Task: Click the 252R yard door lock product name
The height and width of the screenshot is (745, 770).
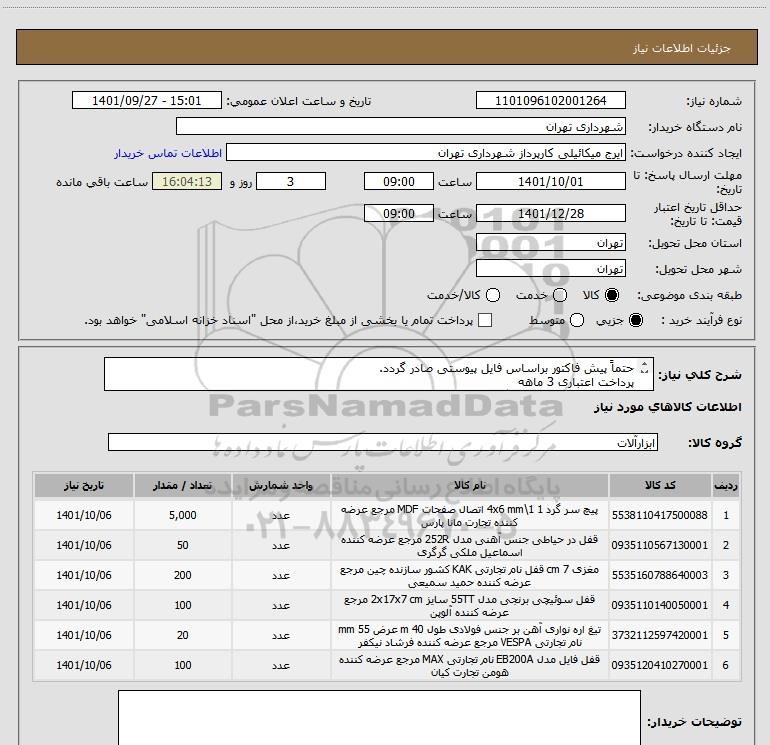Action: (469, 546)
